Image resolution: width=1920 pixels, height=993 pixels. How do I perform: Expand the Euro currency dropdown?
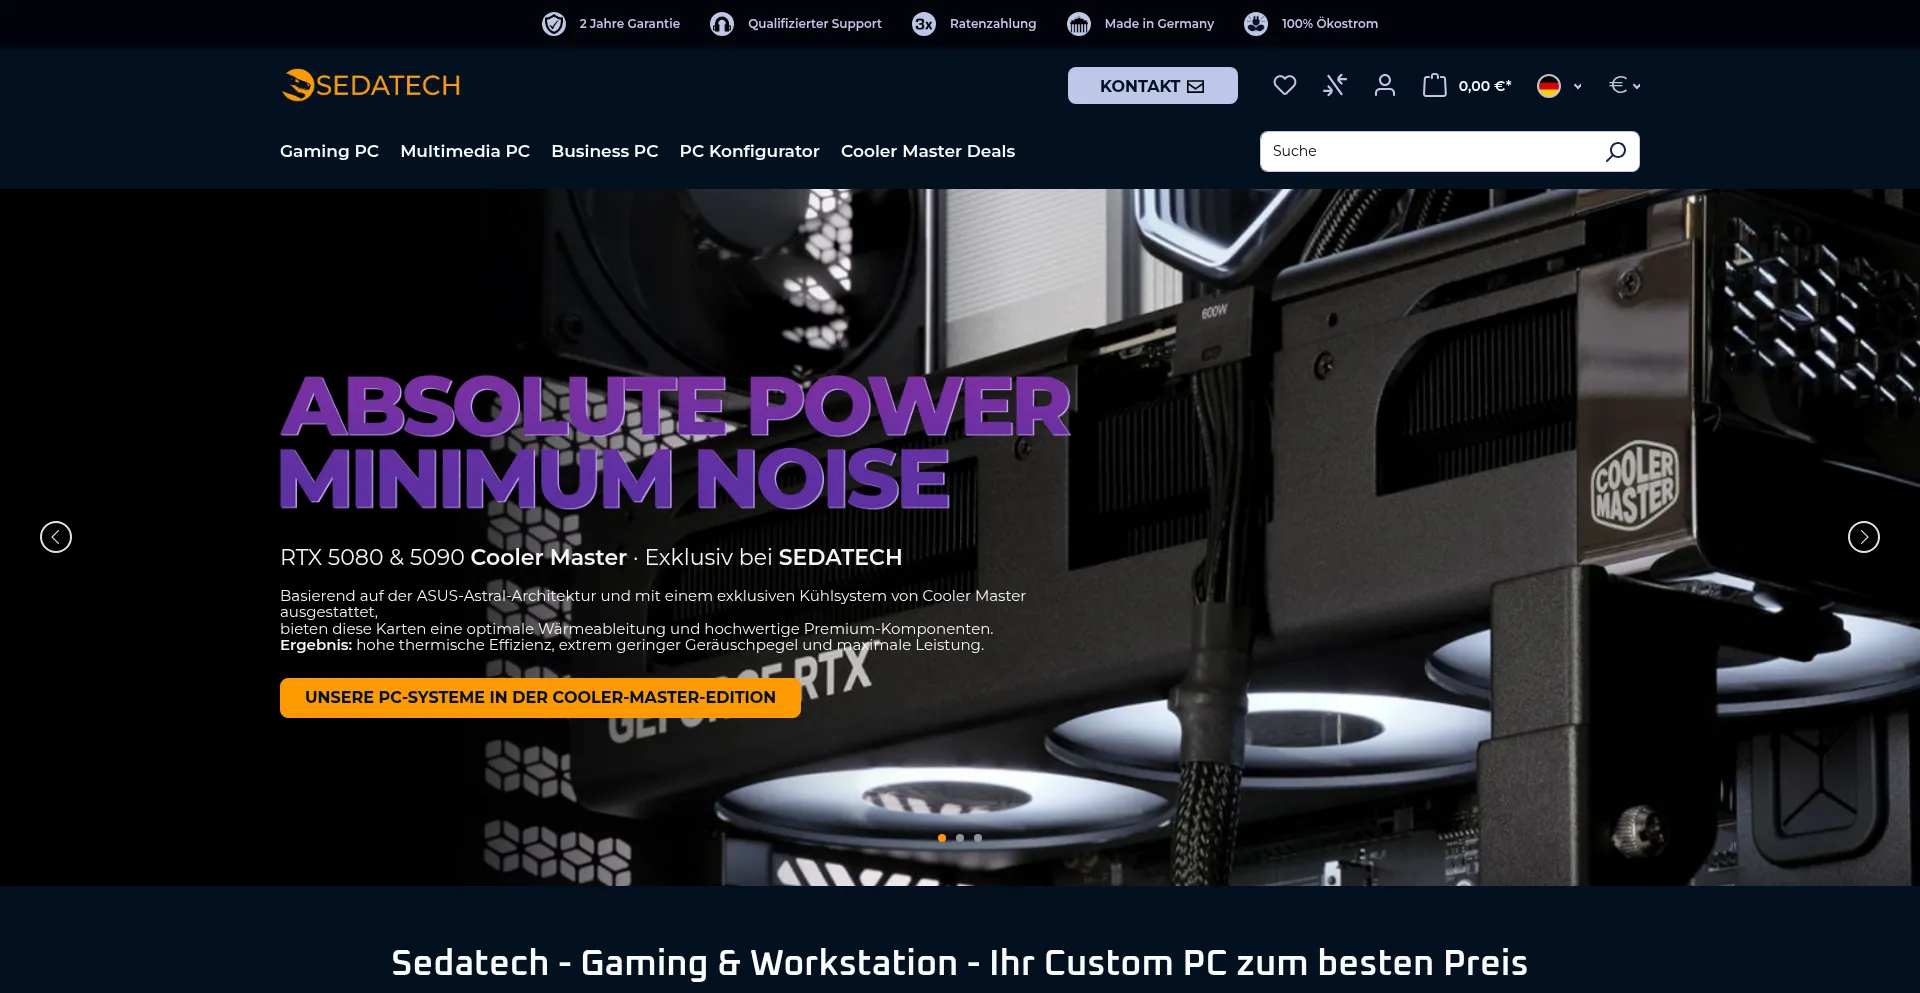pos(1624,86)
